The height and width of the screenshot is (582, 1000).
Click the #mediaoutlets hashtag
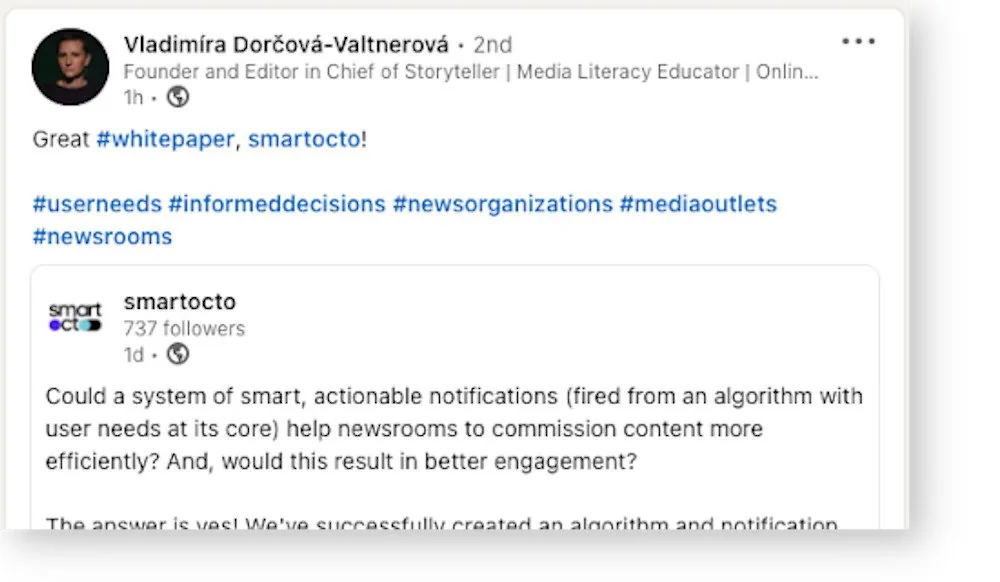[700, 204]
